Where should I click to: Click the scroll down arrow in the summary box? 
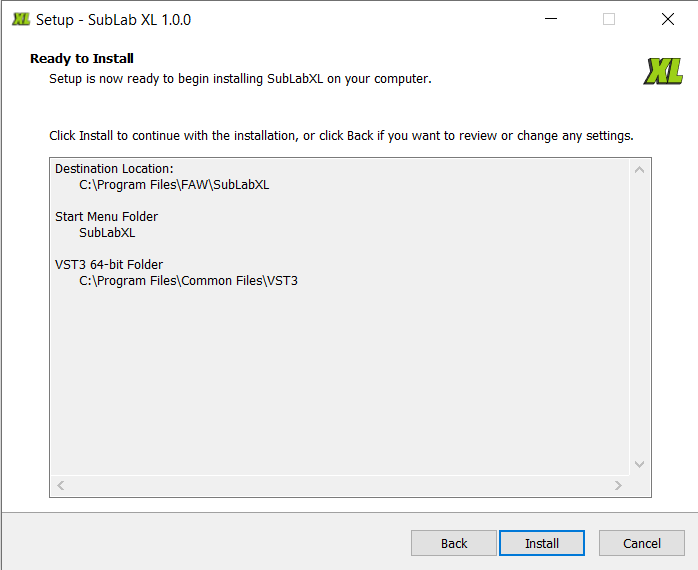pos(640,464)
